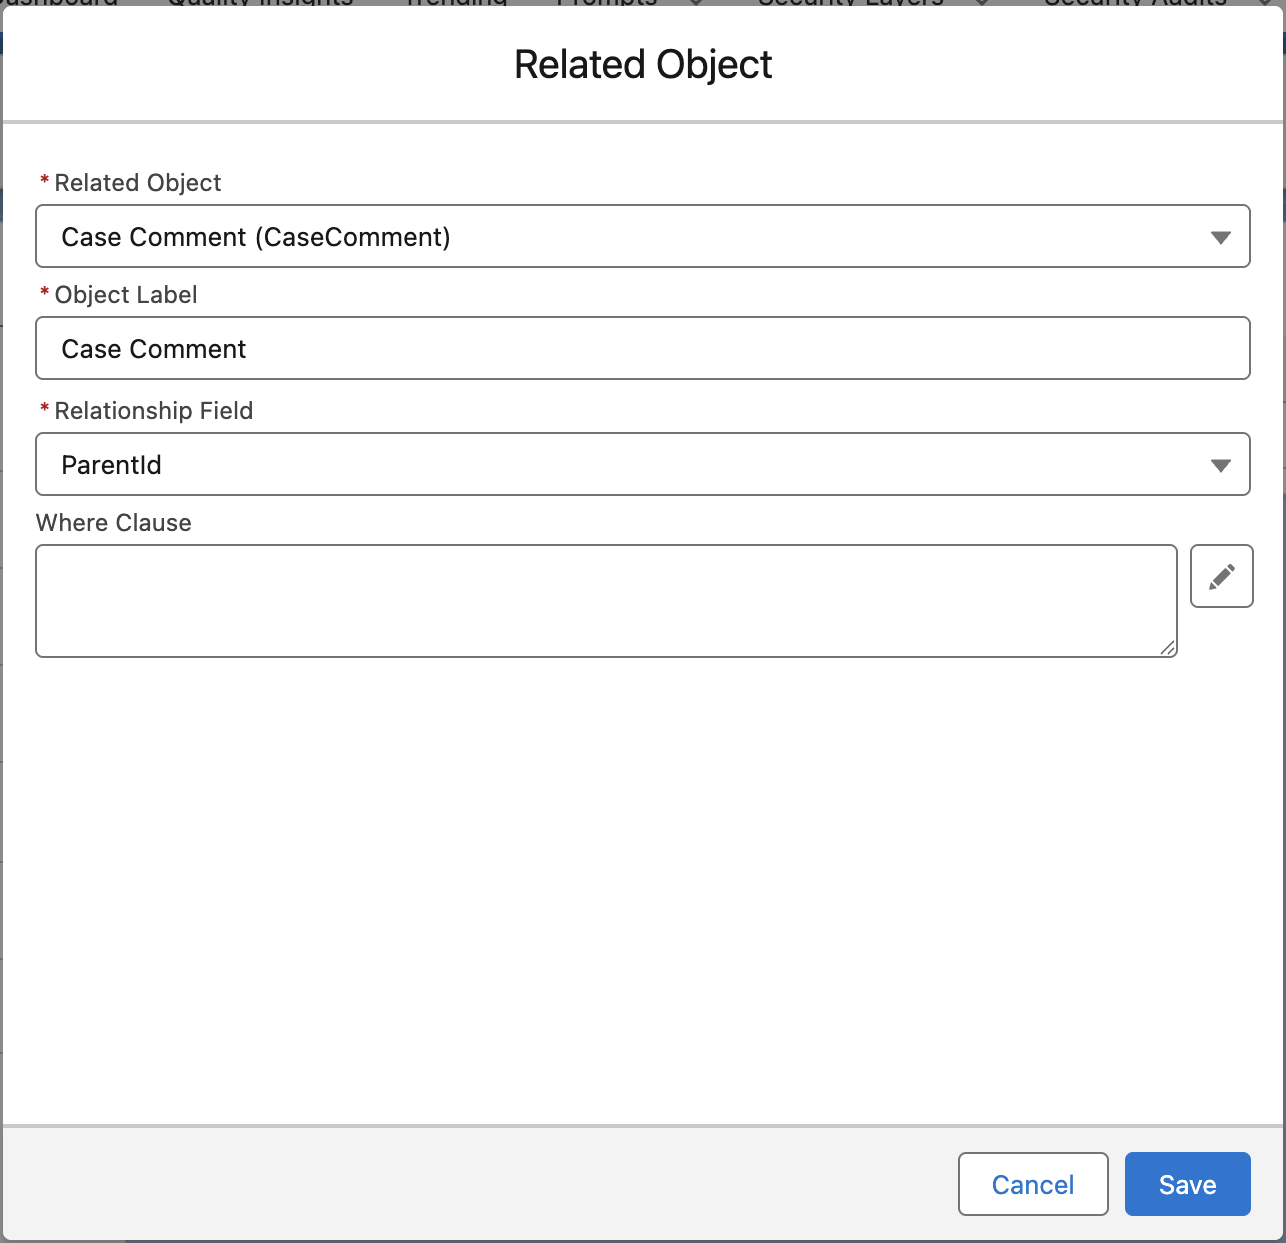Click the Where Clause textarea resize handle
This screenshot has height=1243, width=1286.
(1167, 648)
